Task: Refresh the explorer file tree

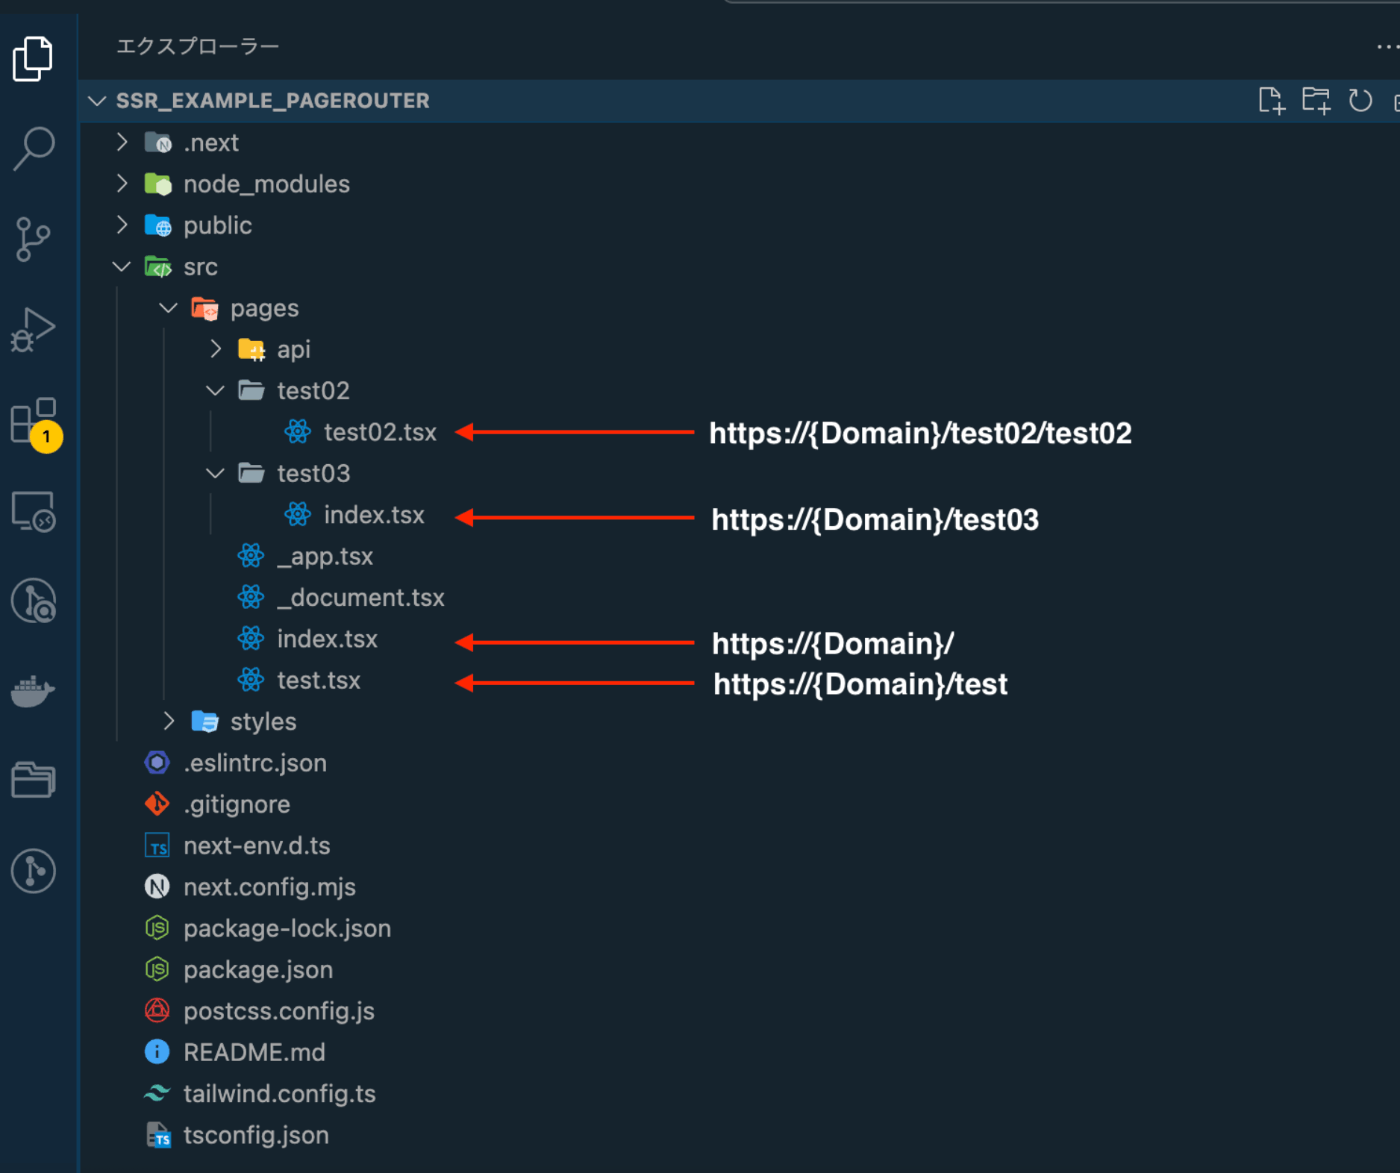Action: coord(1360,100)
